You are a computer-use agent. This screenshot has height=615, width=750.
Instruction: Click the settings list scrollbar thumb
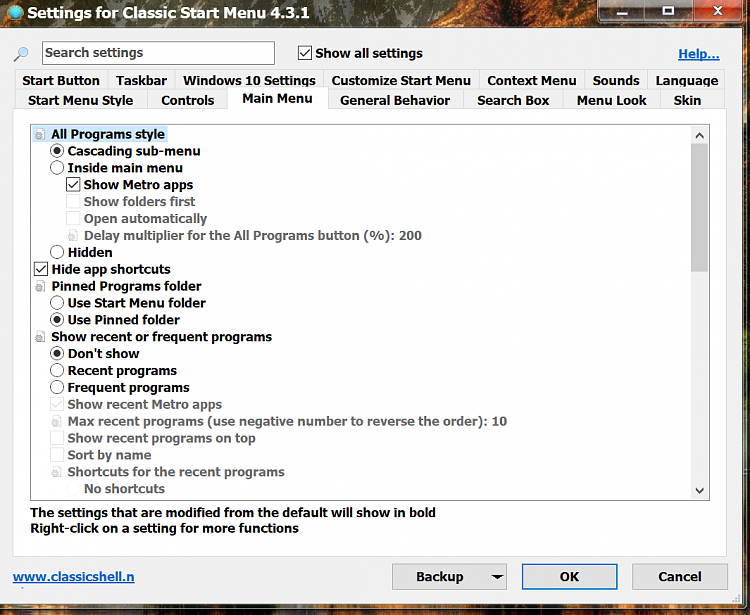[x=699, y=208]
